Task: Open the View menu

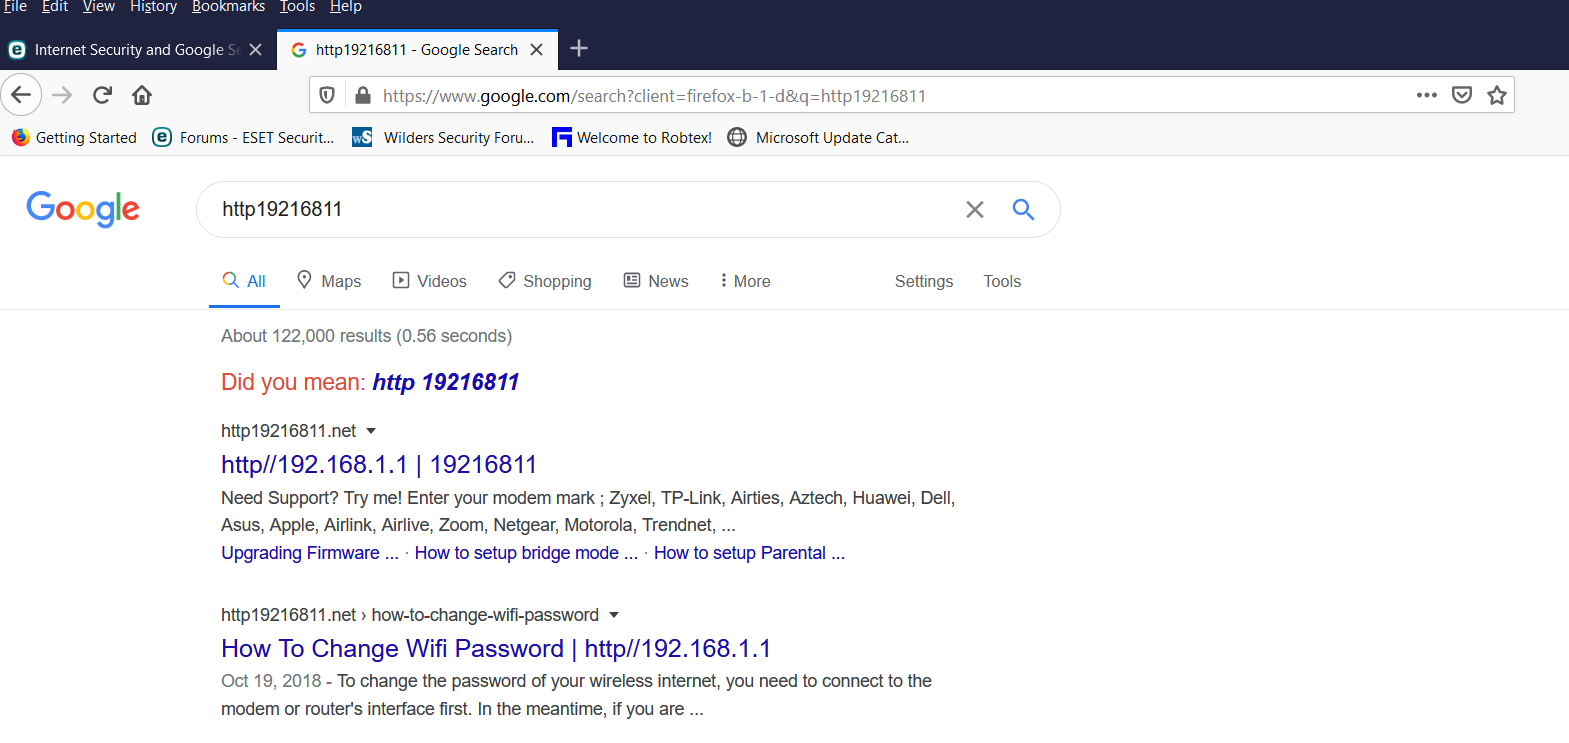Action: [x=98, y=7]
